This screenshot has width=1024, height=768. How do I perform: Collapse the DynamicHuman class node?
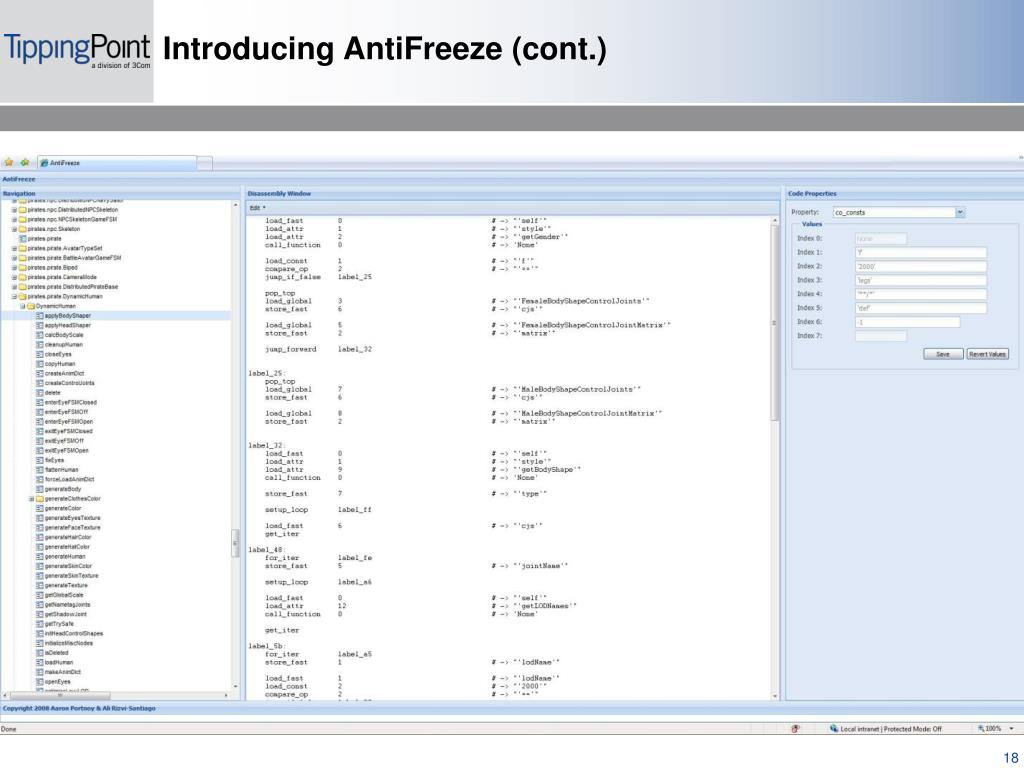[22, 306]
